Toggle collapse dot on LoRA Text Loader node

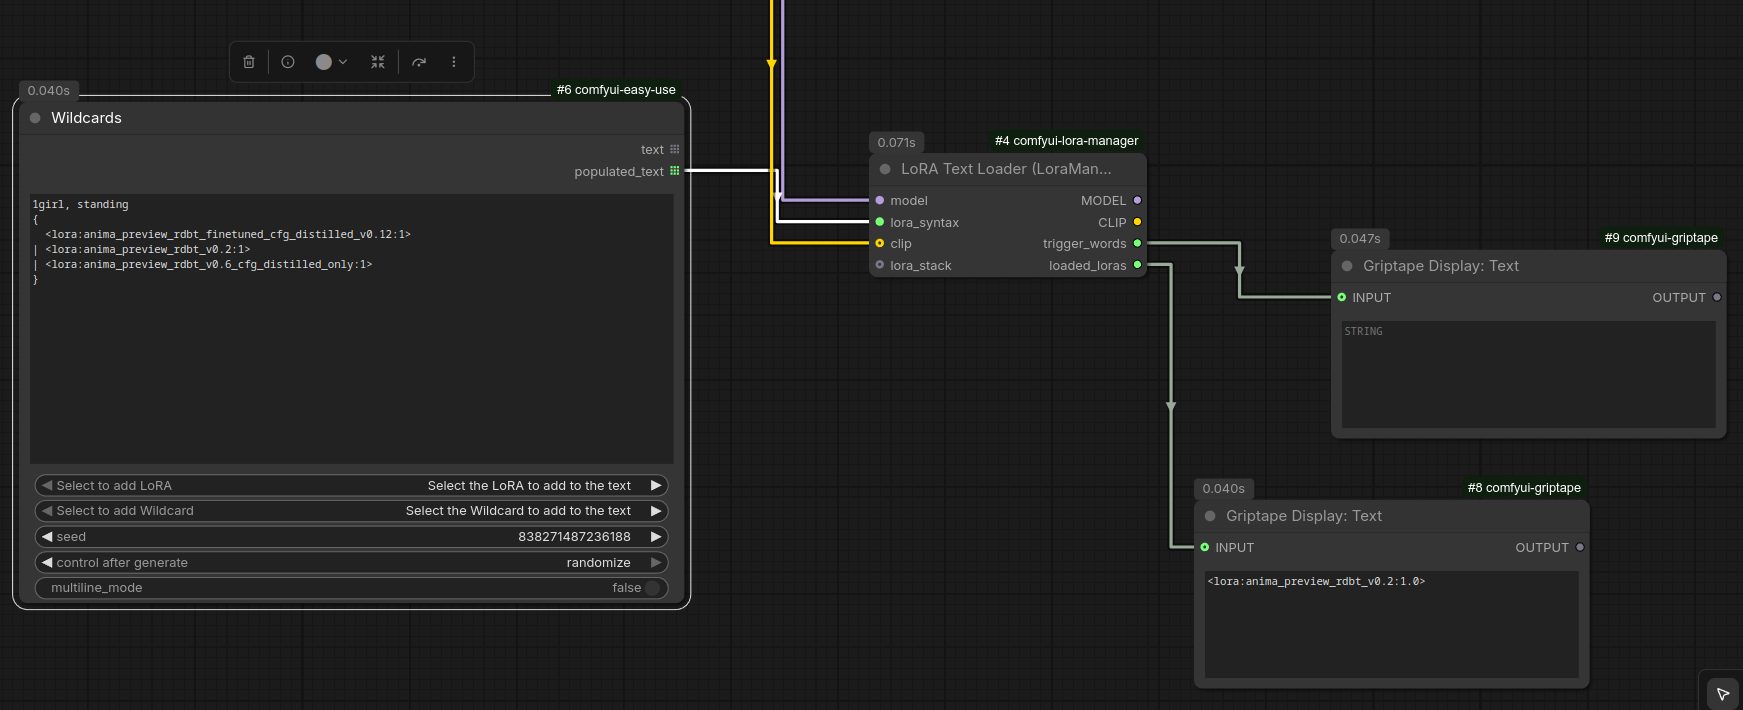885,169
